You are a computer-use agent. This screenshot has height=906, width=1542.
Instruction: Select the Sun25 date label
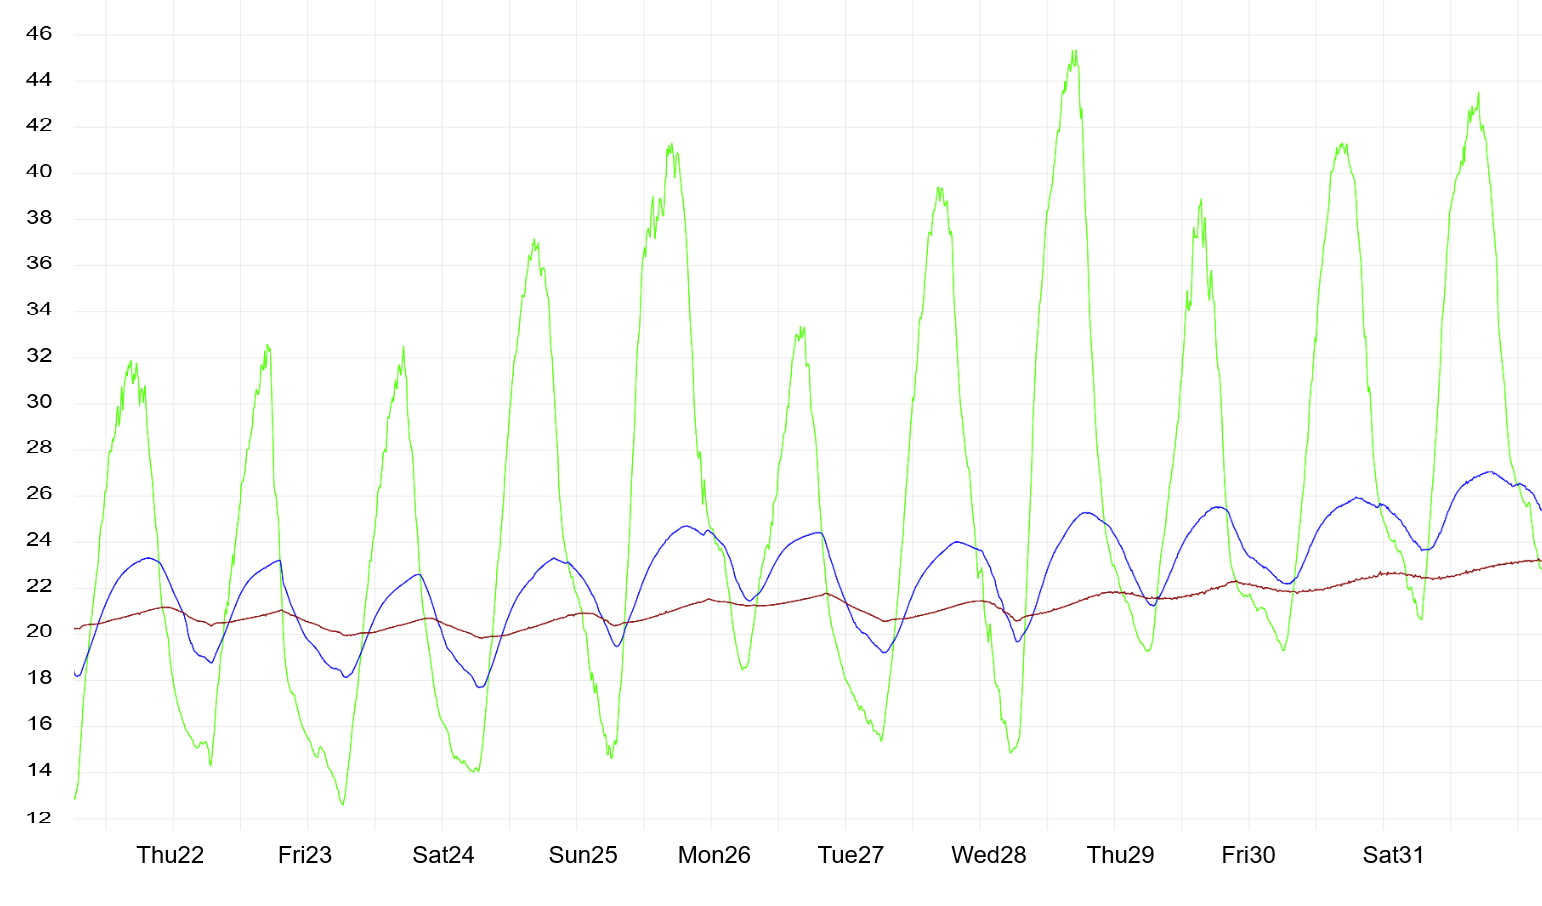[583, 855]
